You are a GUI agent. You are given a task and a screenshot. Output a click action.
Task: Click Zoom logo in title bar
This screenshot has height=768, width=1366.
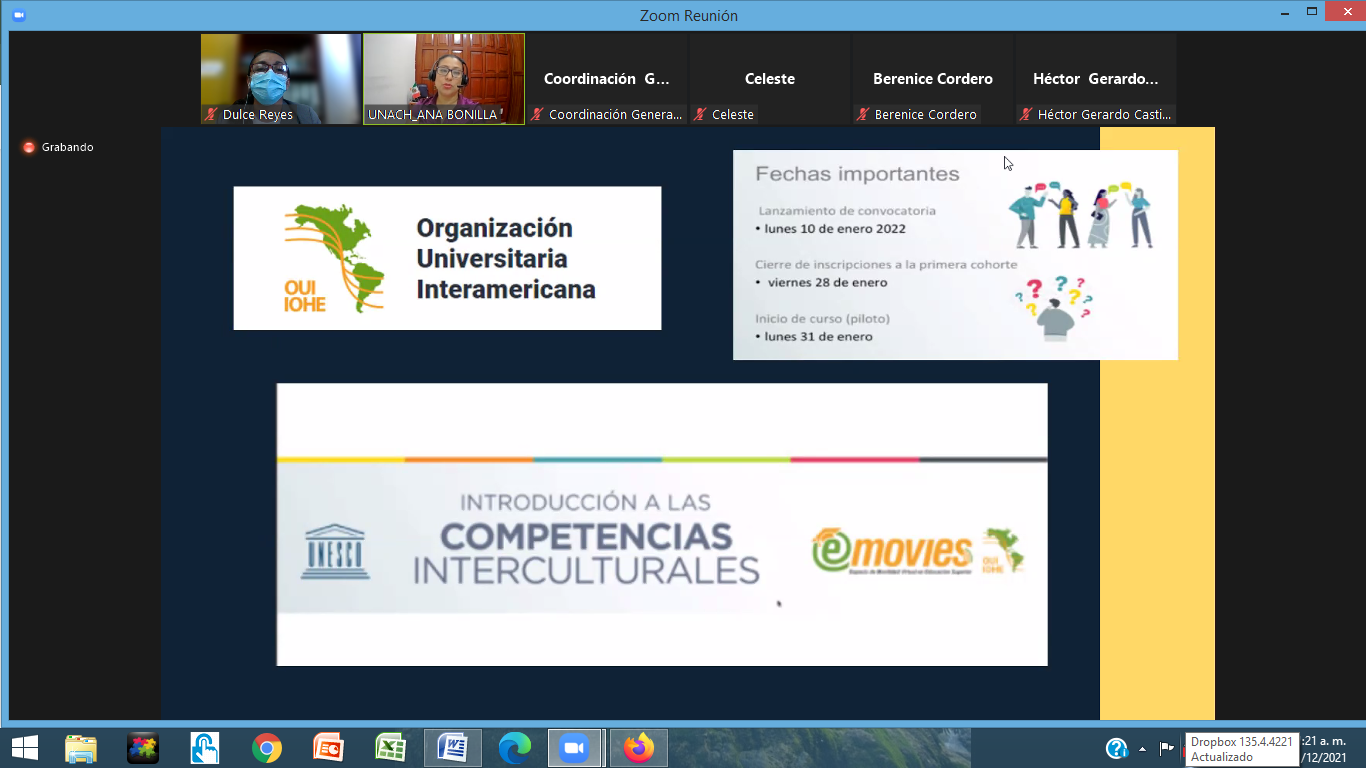tap(18, 16)
